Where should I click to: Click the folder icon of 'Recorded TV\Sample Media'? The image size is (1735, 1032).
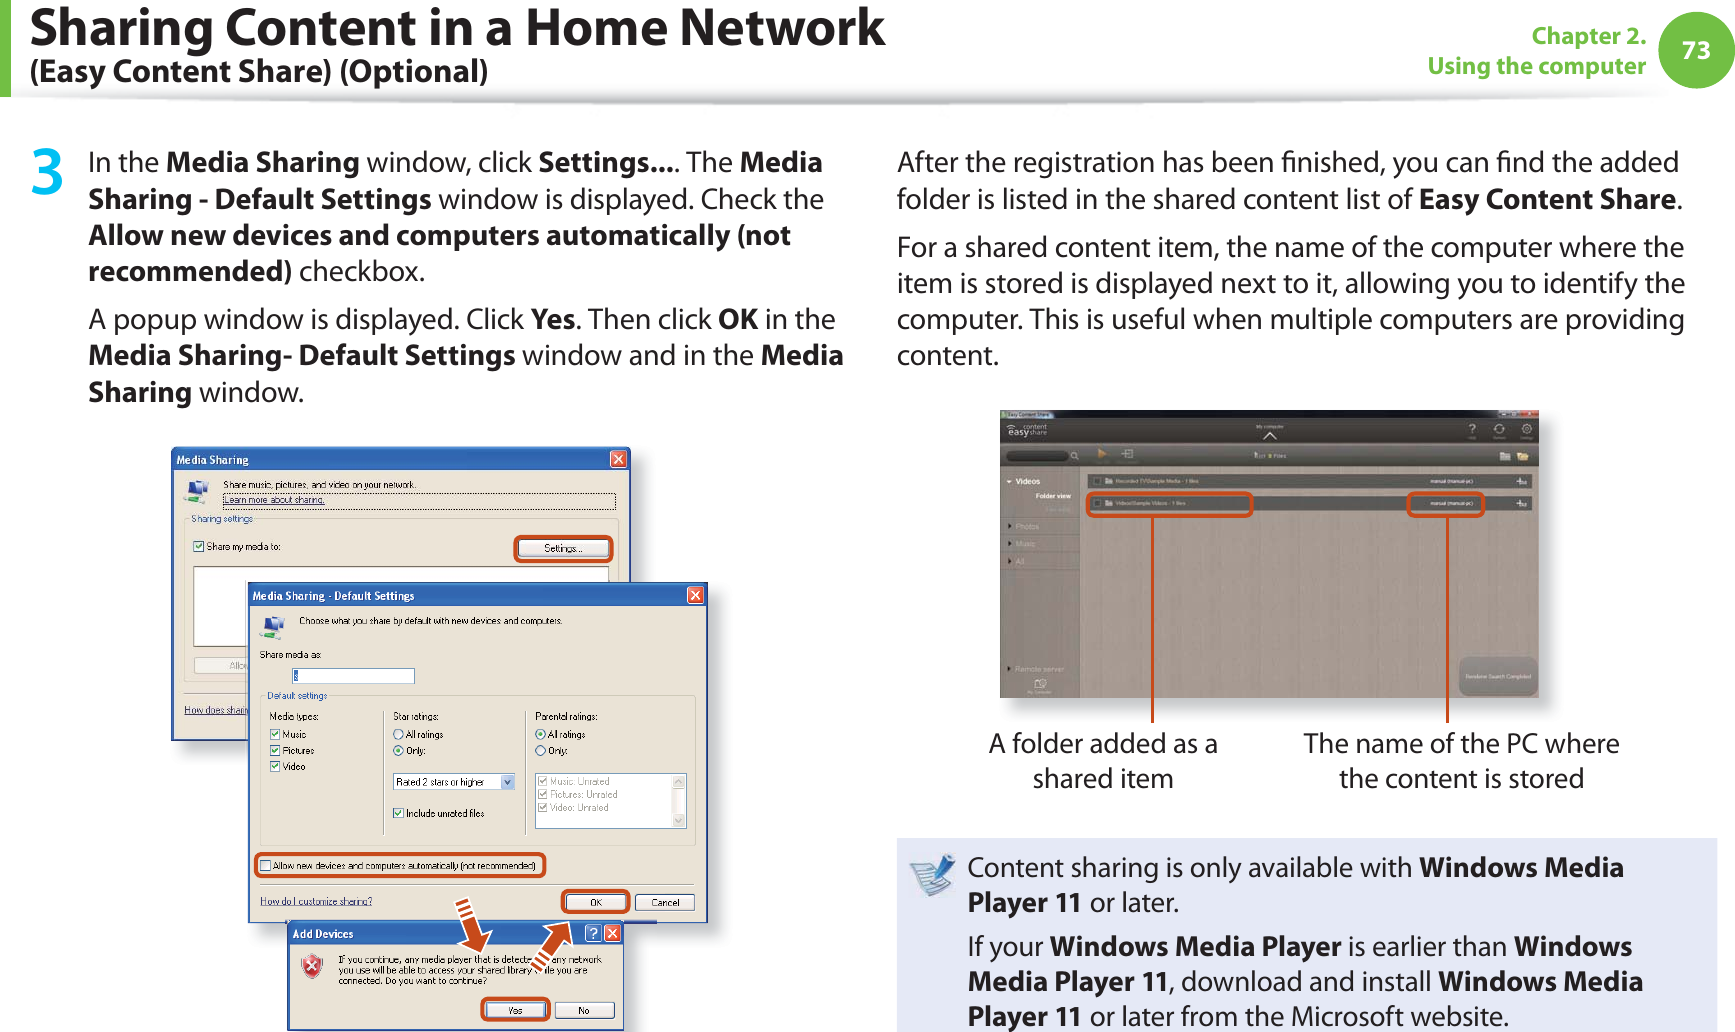coord(1108,481)
